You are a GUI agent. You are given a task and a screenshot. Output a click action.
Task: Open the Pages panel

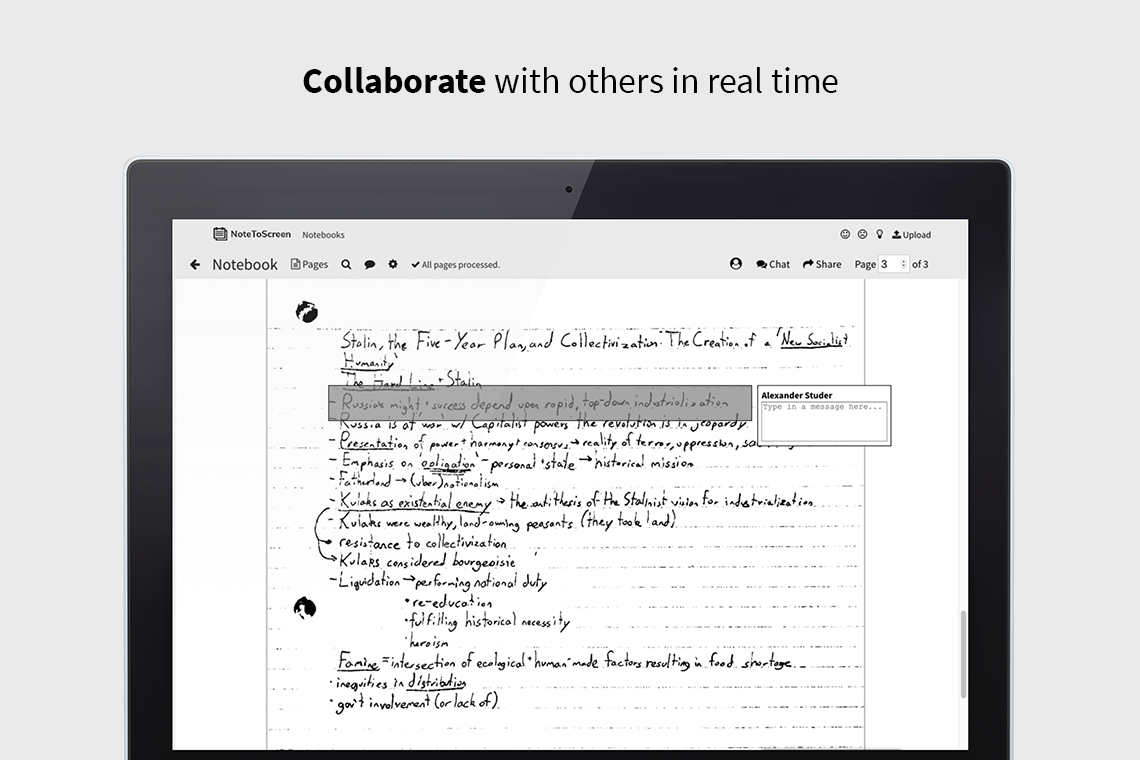tap(310, 265)
